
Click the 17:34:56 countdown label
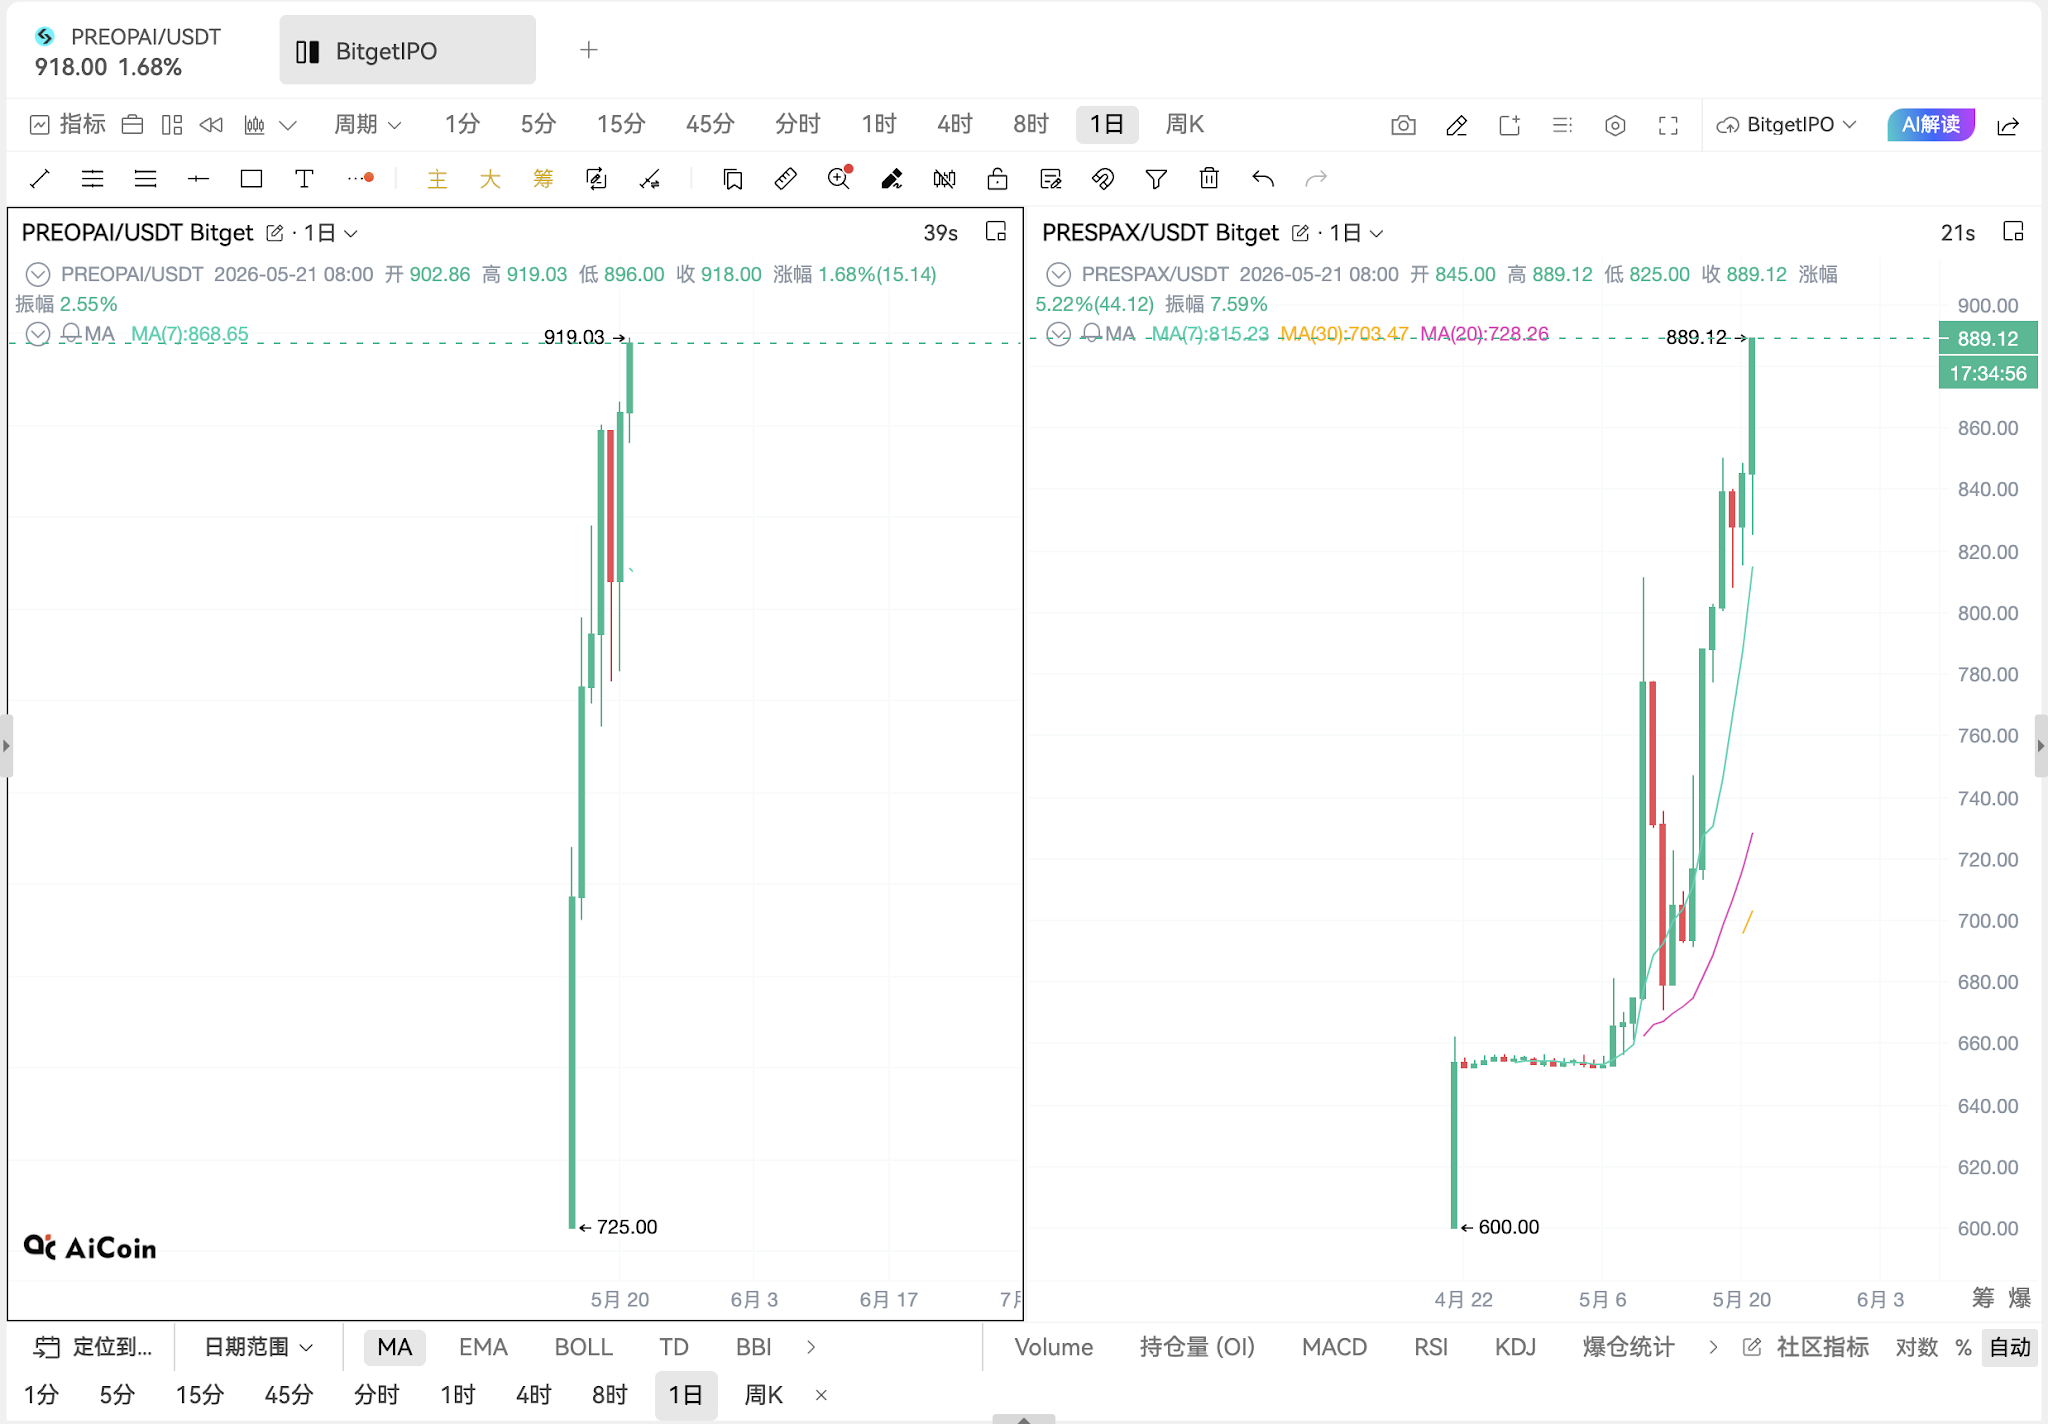1988,373
